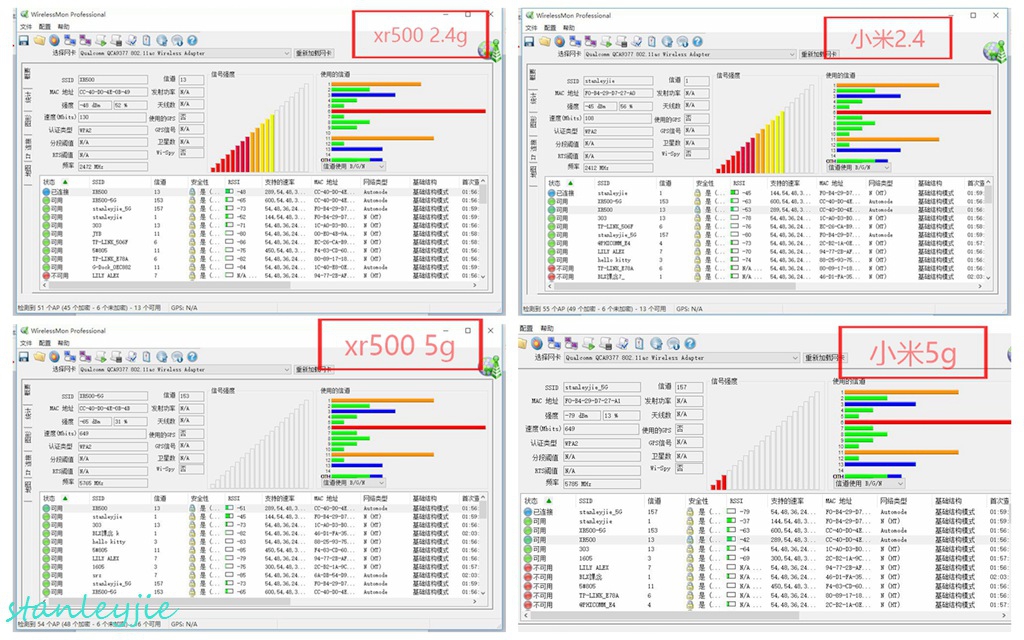Screen dimensions: 1024x640
Task: Click the open folder icon in 小米2.4 window
Action: click(545, 41)
